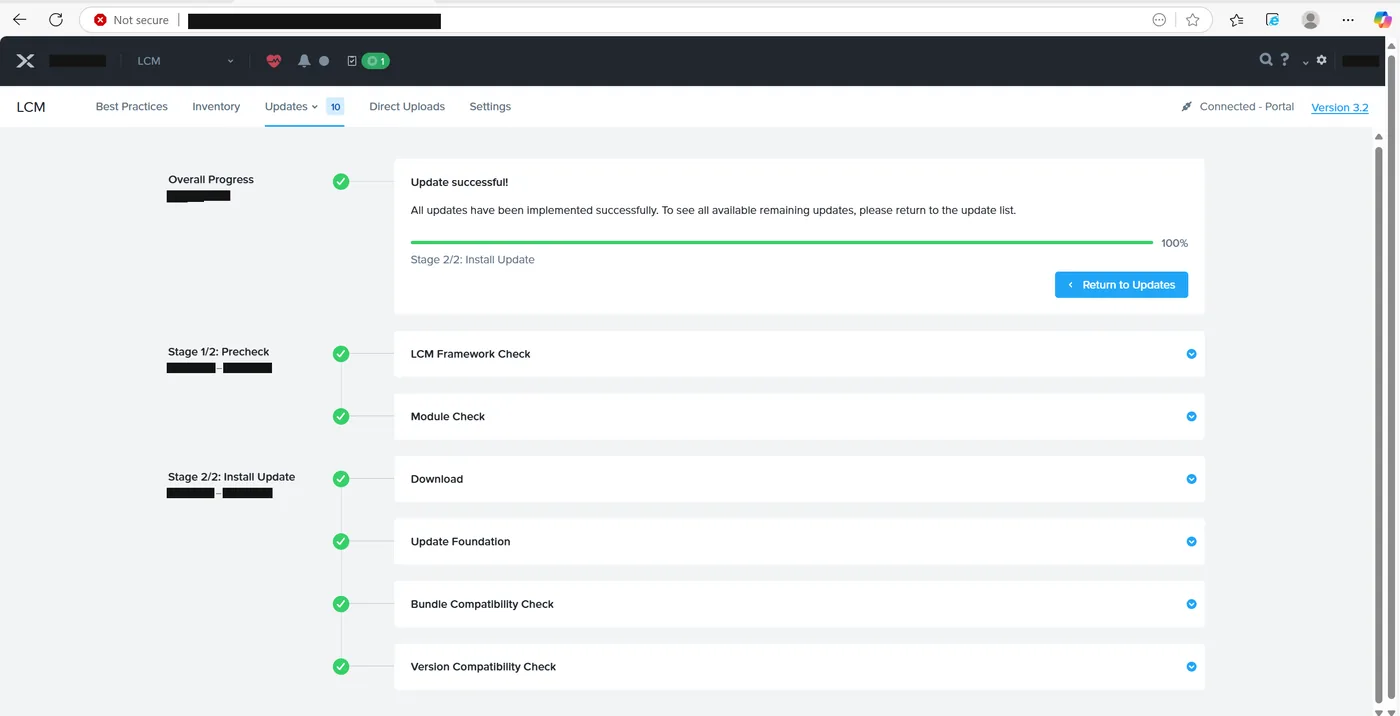The image size is (1400, 716).
Task: Click the Nutanix X logo icon
Action: tap(26, 61)
